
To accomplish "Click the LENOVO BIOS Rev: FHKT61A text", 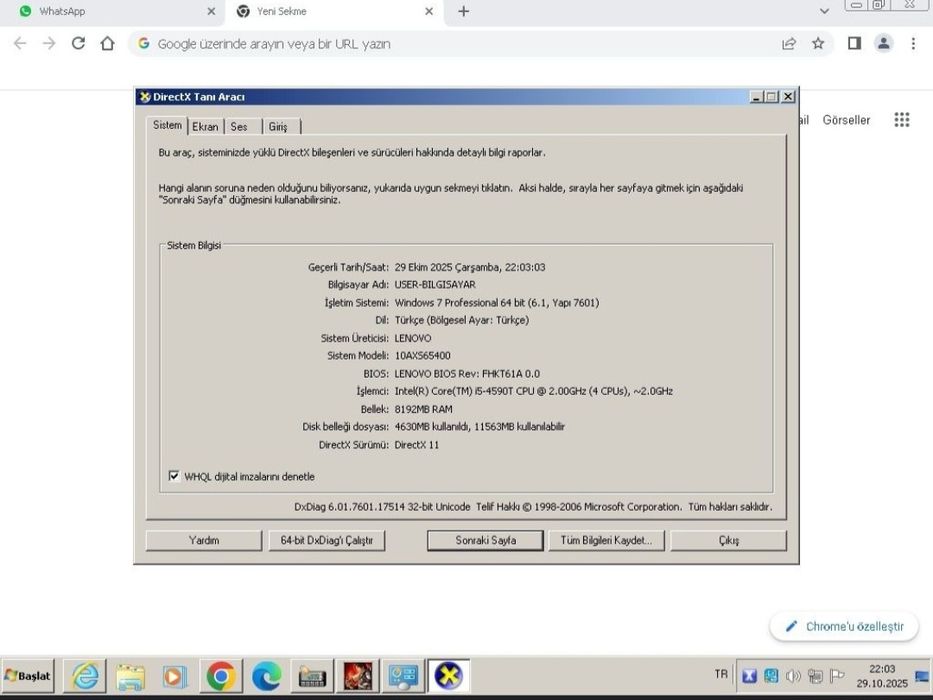I will pos(467,374).
